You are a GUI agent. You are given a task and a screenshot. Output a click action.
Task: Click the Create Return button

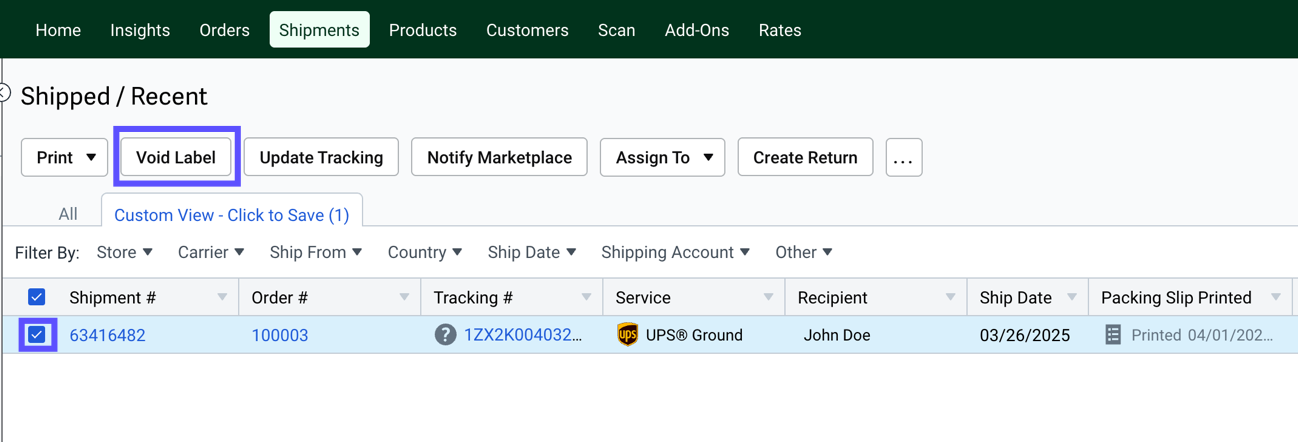pyautogui.click(x=805, y=158)
